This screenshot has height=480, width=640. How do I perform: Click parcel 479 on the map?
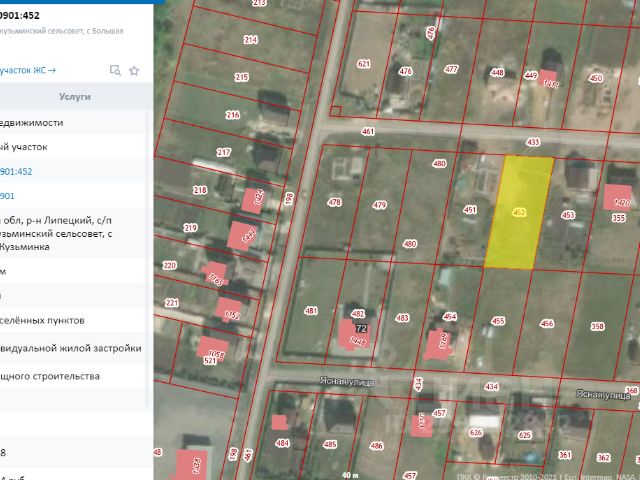(379, 205)
